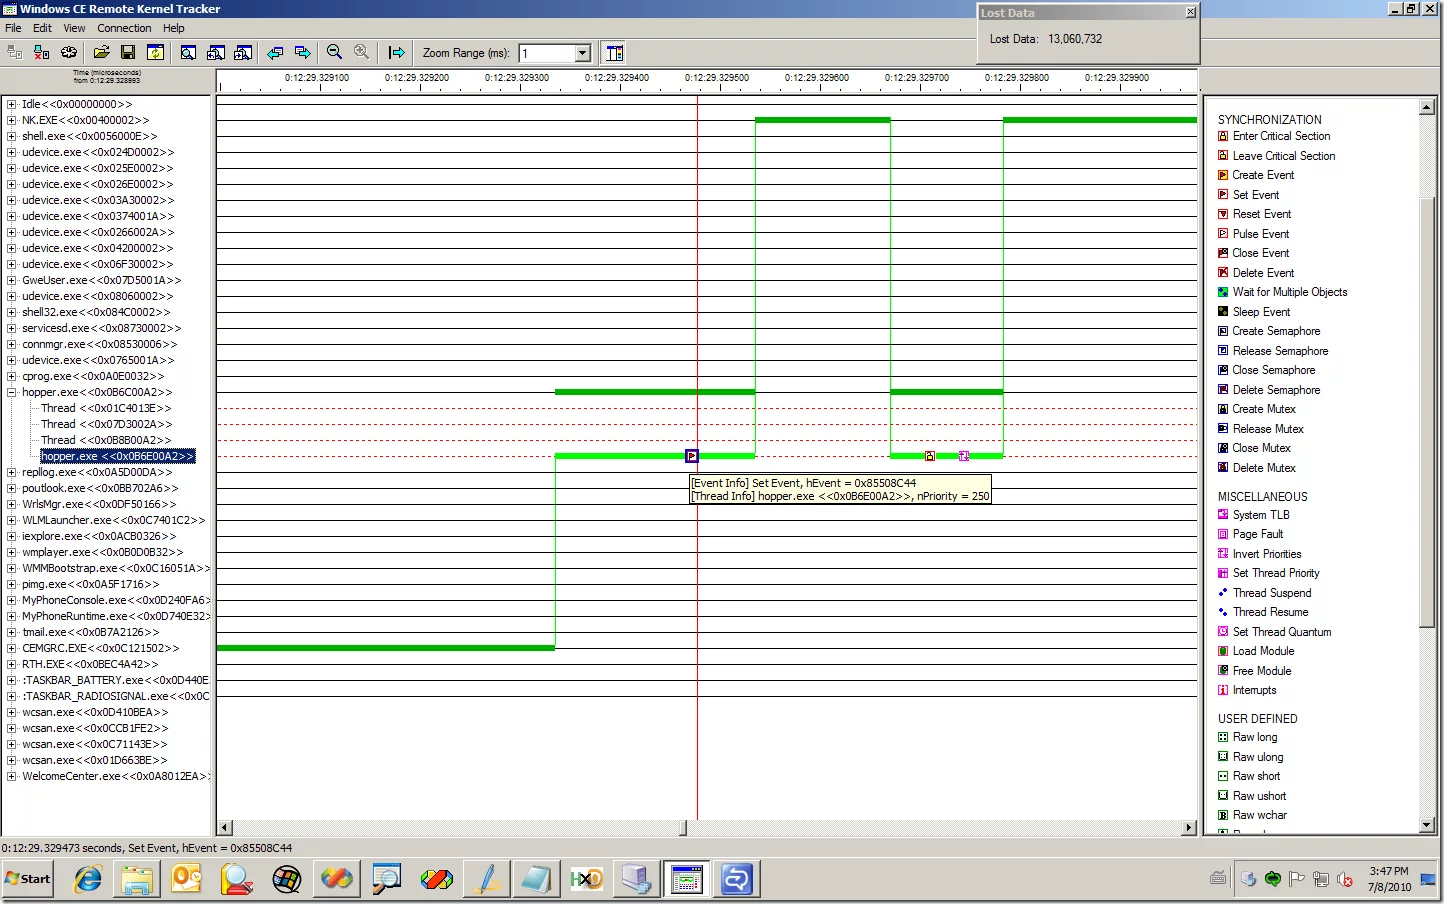Open Outlook from the taskbar
This screenshot has height=904, width=1444.
coord(187,879)
